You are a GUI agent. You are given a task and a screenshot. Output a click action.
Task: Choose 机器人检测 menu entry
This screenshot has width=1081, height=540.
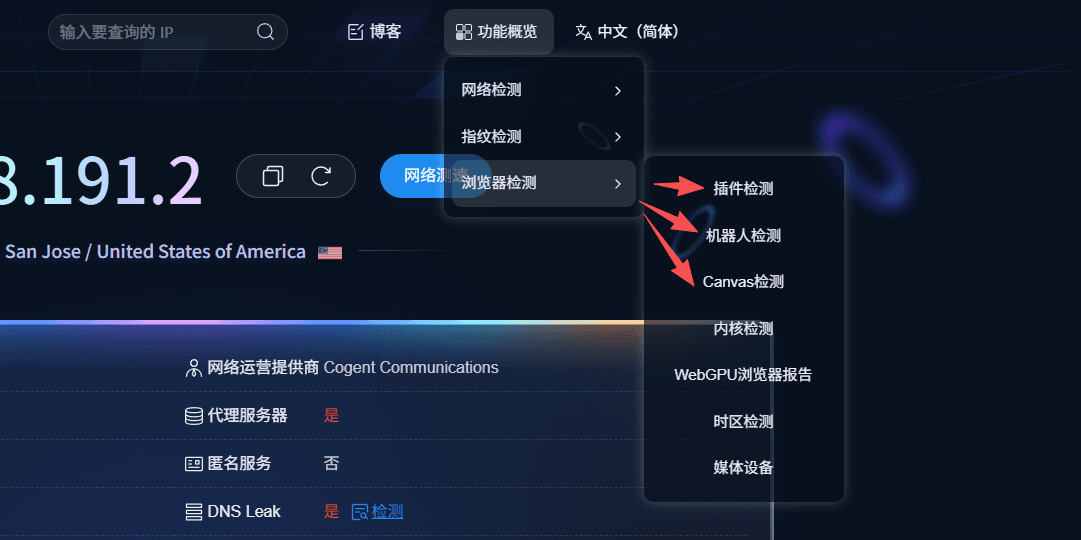point(743,235)
